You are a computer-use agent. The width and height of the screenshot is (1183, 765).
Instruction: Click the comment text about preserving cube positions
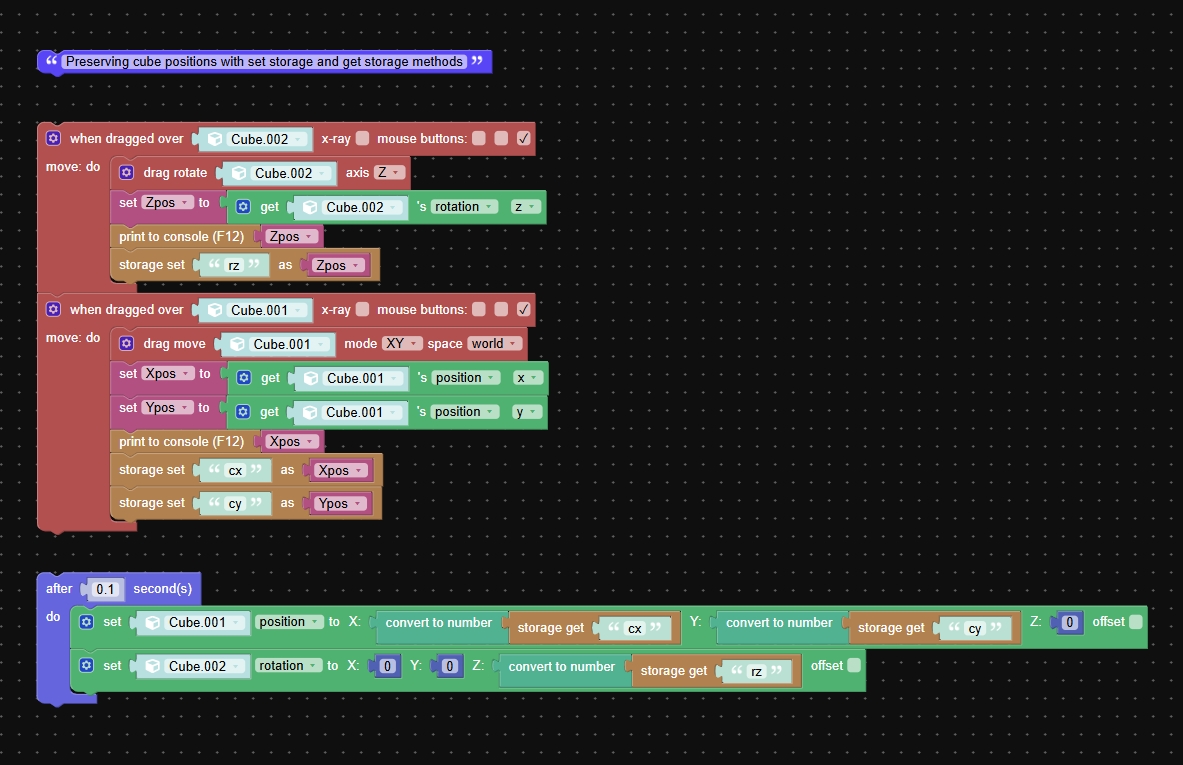(264, 61)
